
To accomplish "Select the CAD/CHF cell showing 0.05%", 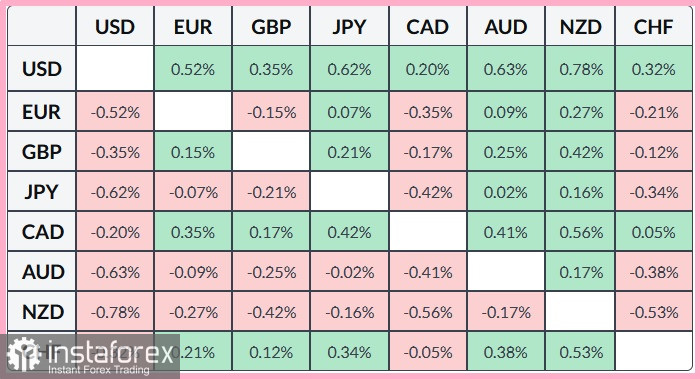I will [x=654, y=232].
